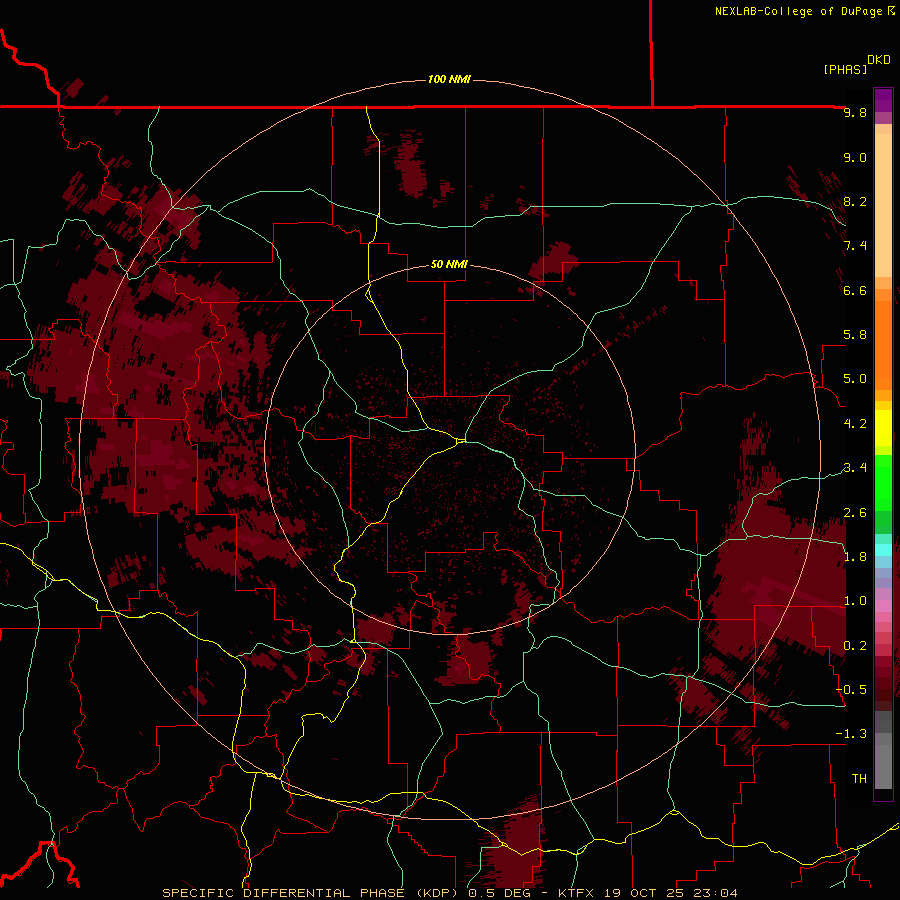Click the 9.0 value on the scale
Image resolution: width=900 pixels, height=900 pixels.
855,157
